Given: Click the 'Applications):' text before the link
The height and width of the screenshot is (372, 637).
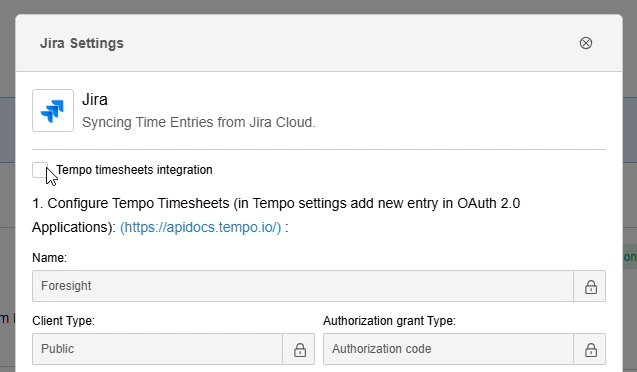Looking at the screenshot, I should [74, 227].
